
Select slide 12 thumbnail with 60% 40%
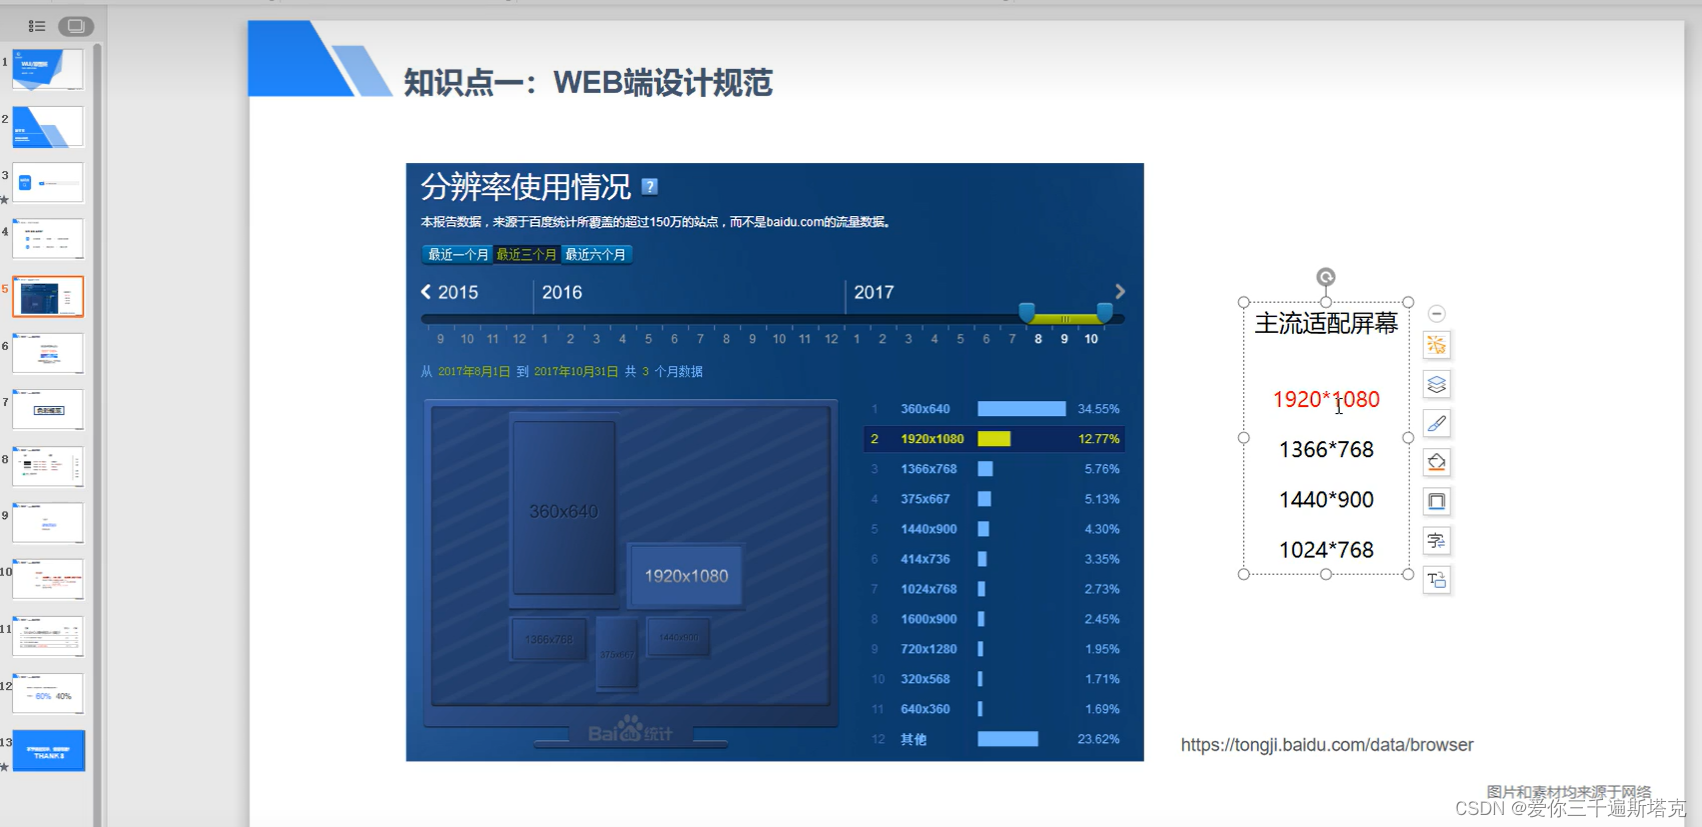pos(48,693)
